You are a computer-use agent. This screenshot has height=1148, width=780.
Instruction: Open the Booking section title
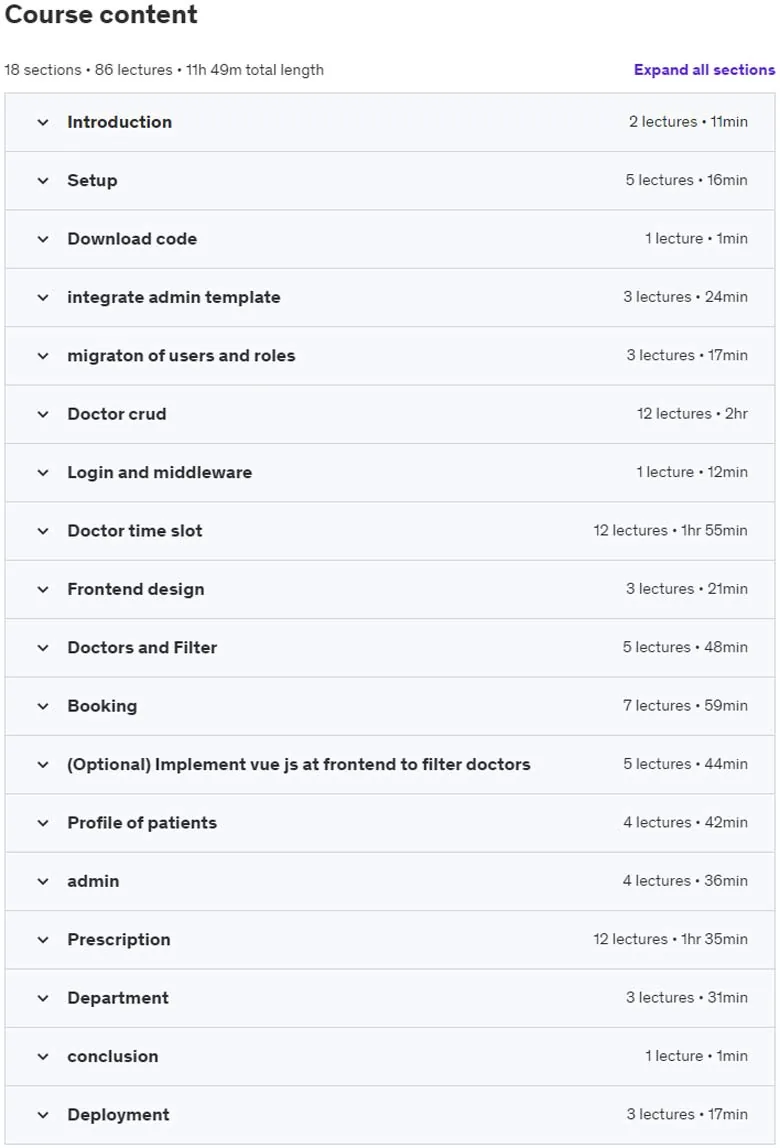tap(102, 706)
